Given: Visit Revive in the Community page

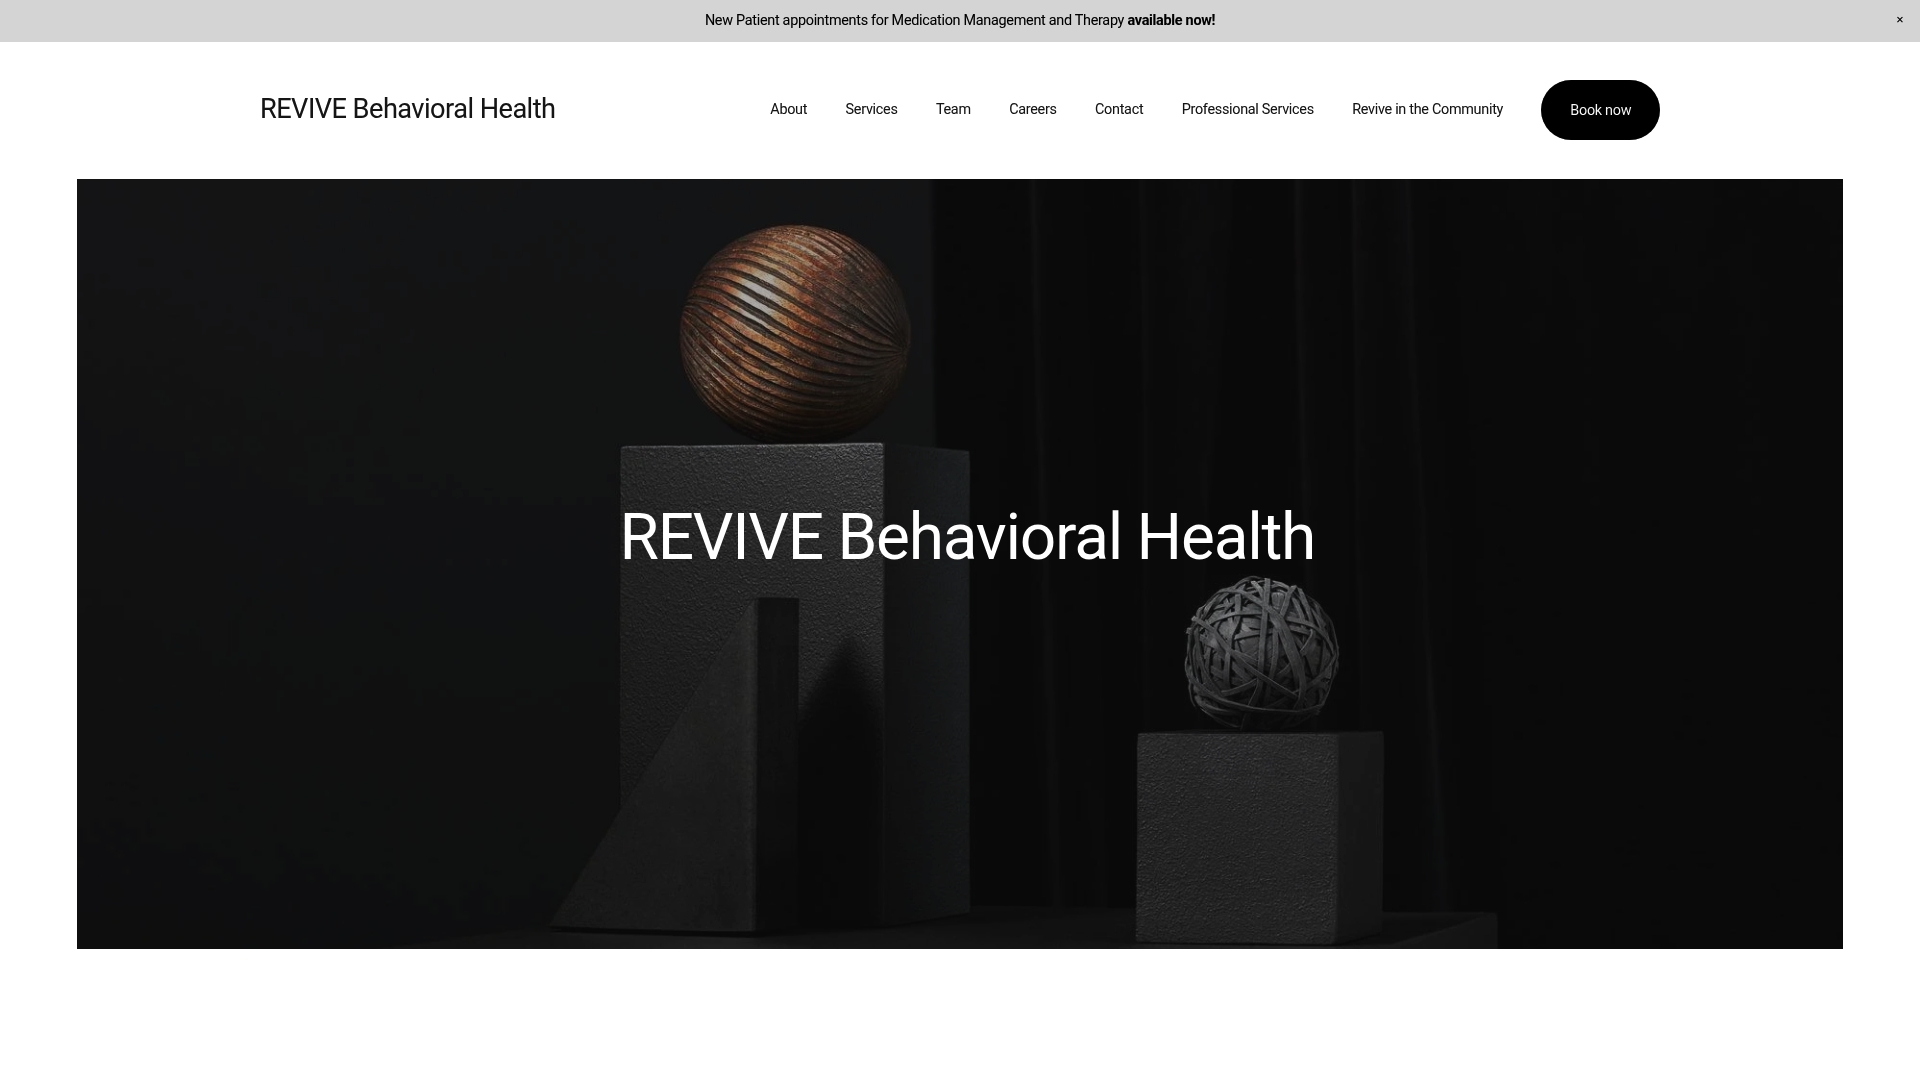Looking at the screenshot, I should [1427, 109].
